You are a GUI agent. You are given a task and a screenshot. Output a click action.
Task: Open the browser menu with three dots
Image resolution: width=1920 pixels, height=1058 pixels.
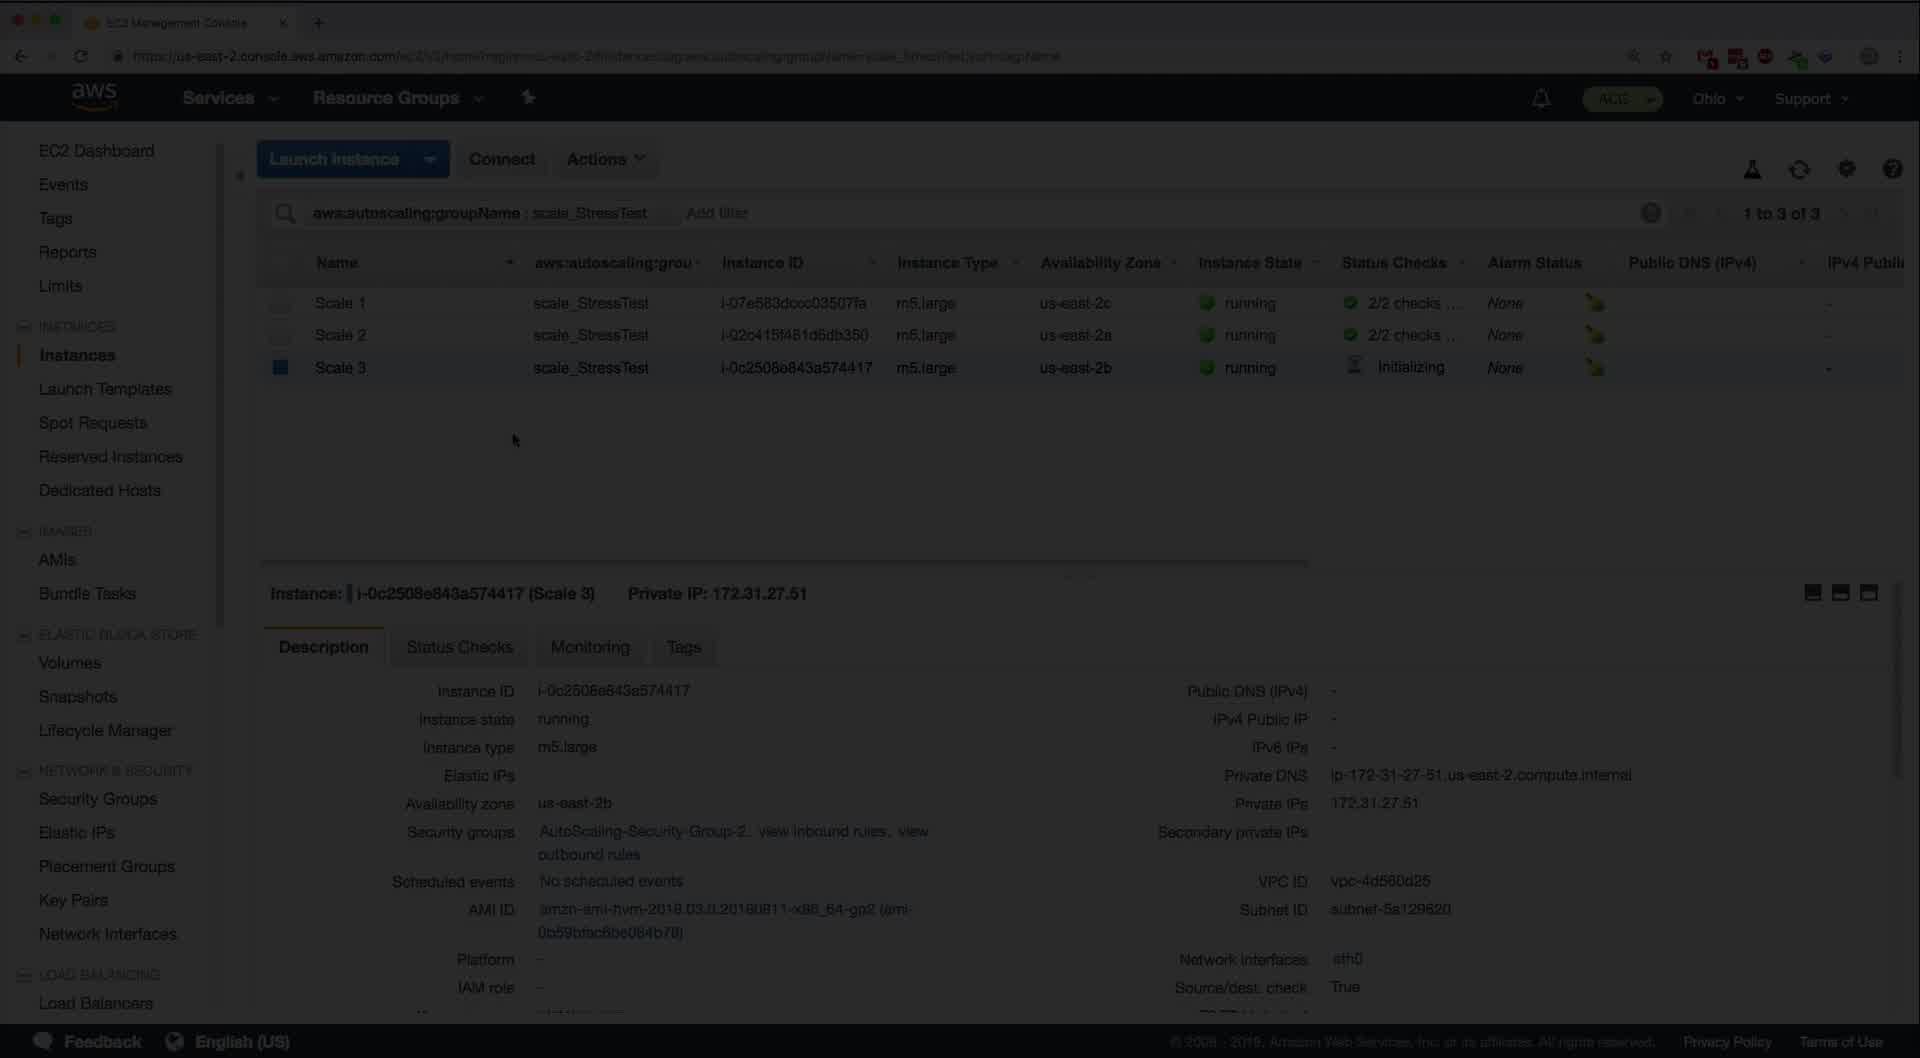[1900, 57]
